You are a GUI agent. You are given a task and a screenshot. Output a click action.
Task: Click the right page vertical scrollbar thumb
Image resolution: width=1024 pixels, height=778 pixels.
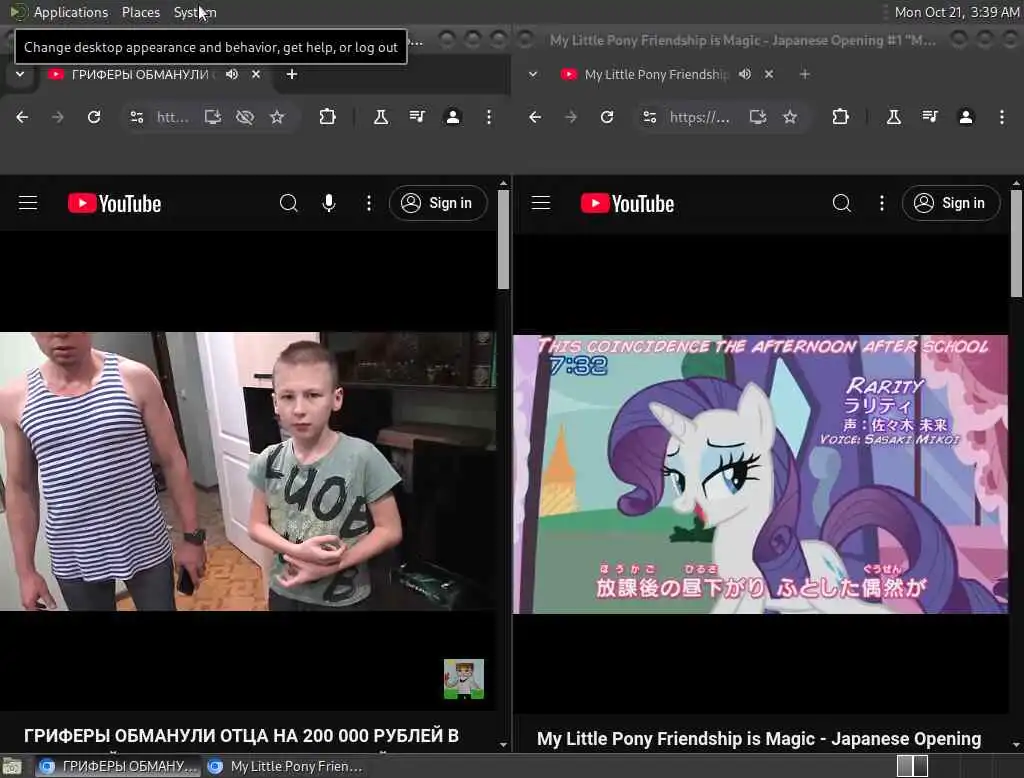[1016, 242]
